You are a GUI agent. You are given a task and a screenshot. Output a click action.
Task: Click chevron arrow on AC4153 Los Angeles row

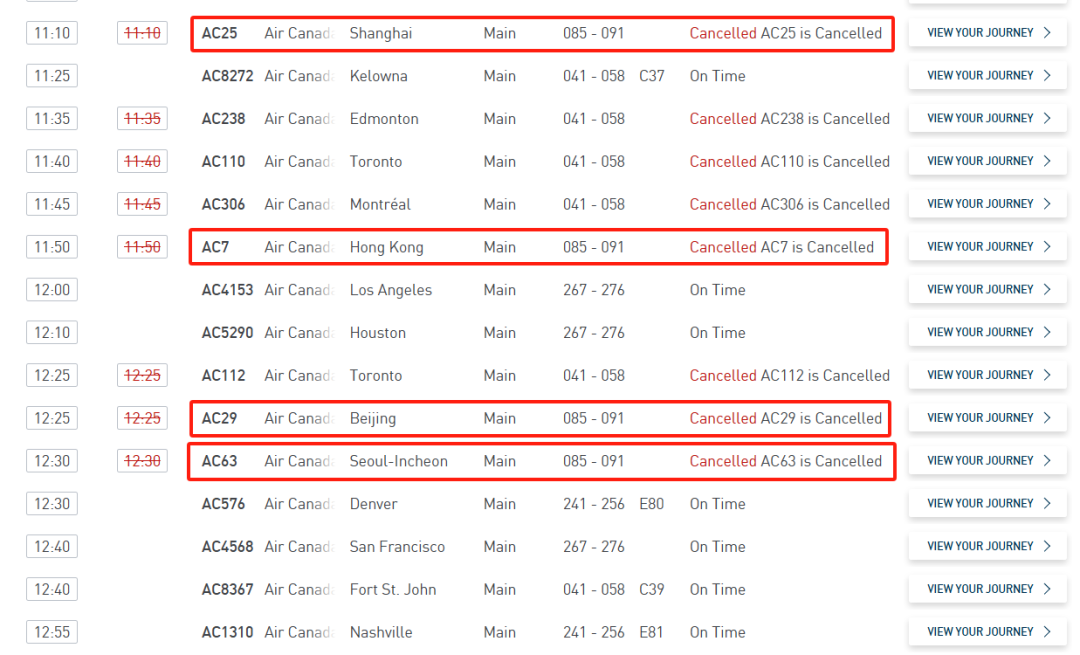1047,290
